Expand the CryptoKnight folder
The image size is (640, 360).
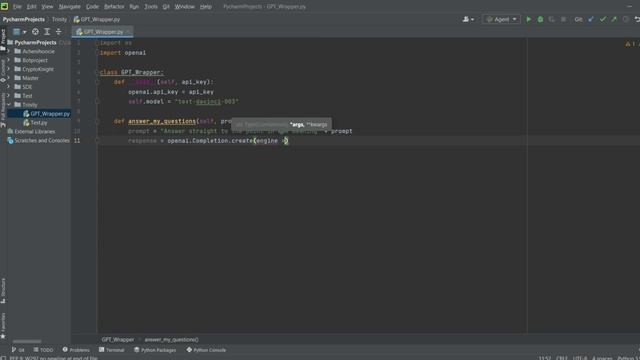[9, 69]
